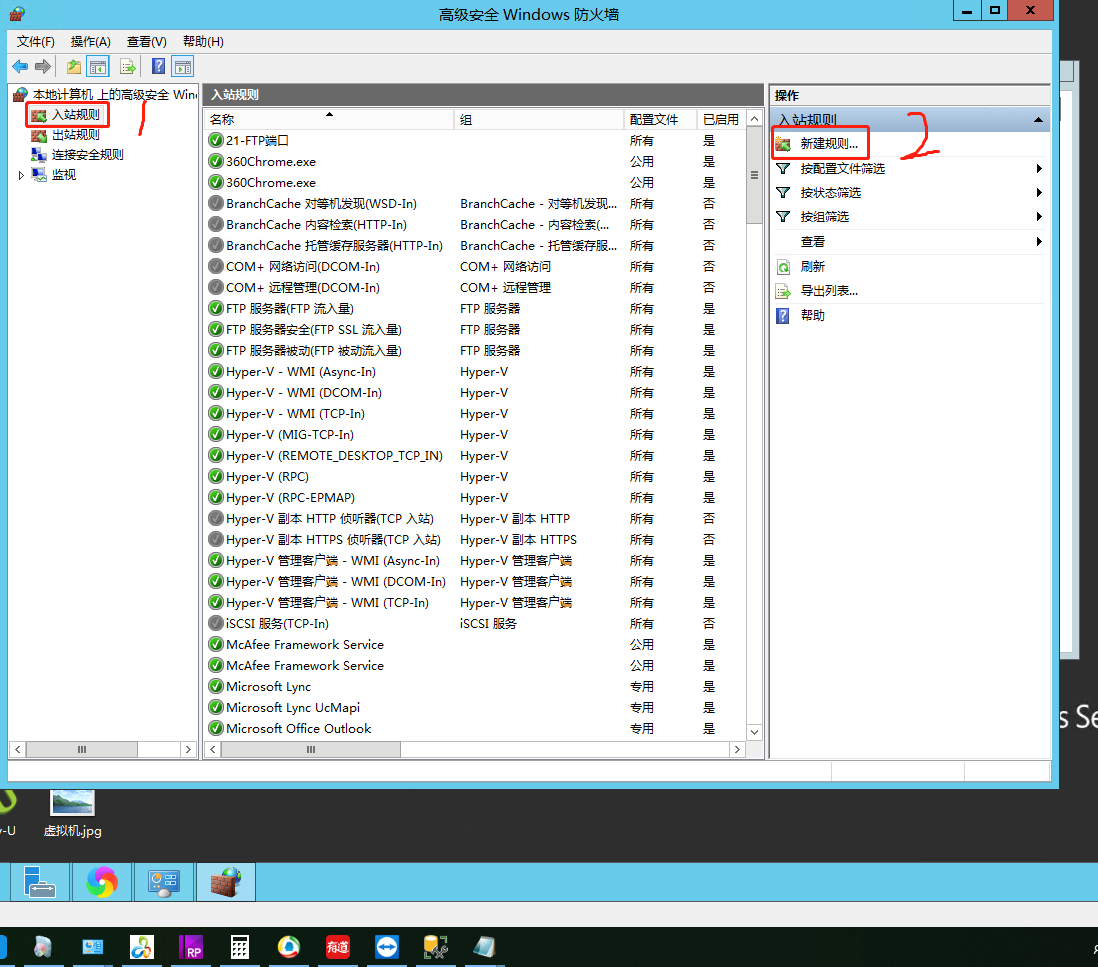The image size is (1098, 967).
Task: Click the funnel icon beside 按状态筛选
Action: coord(784,193)
